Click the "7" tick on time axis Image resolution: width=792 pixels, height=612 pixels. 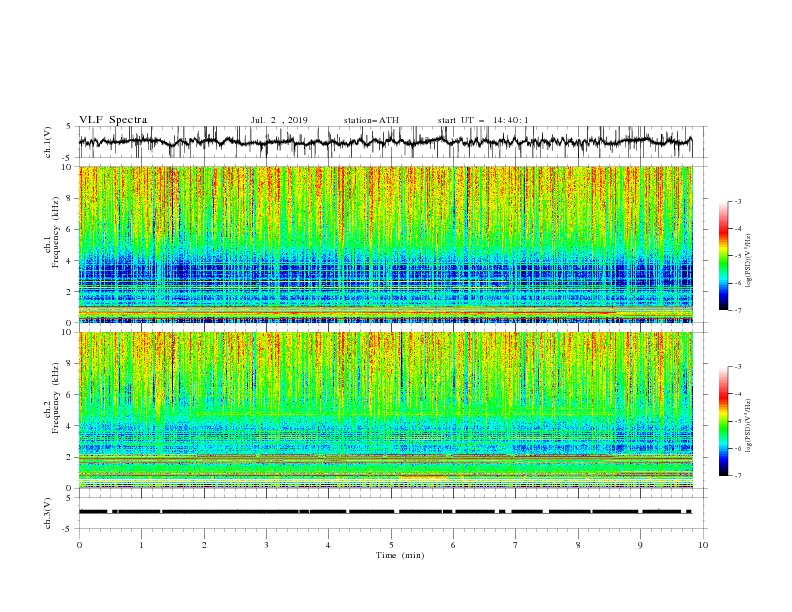coord(515,545)
